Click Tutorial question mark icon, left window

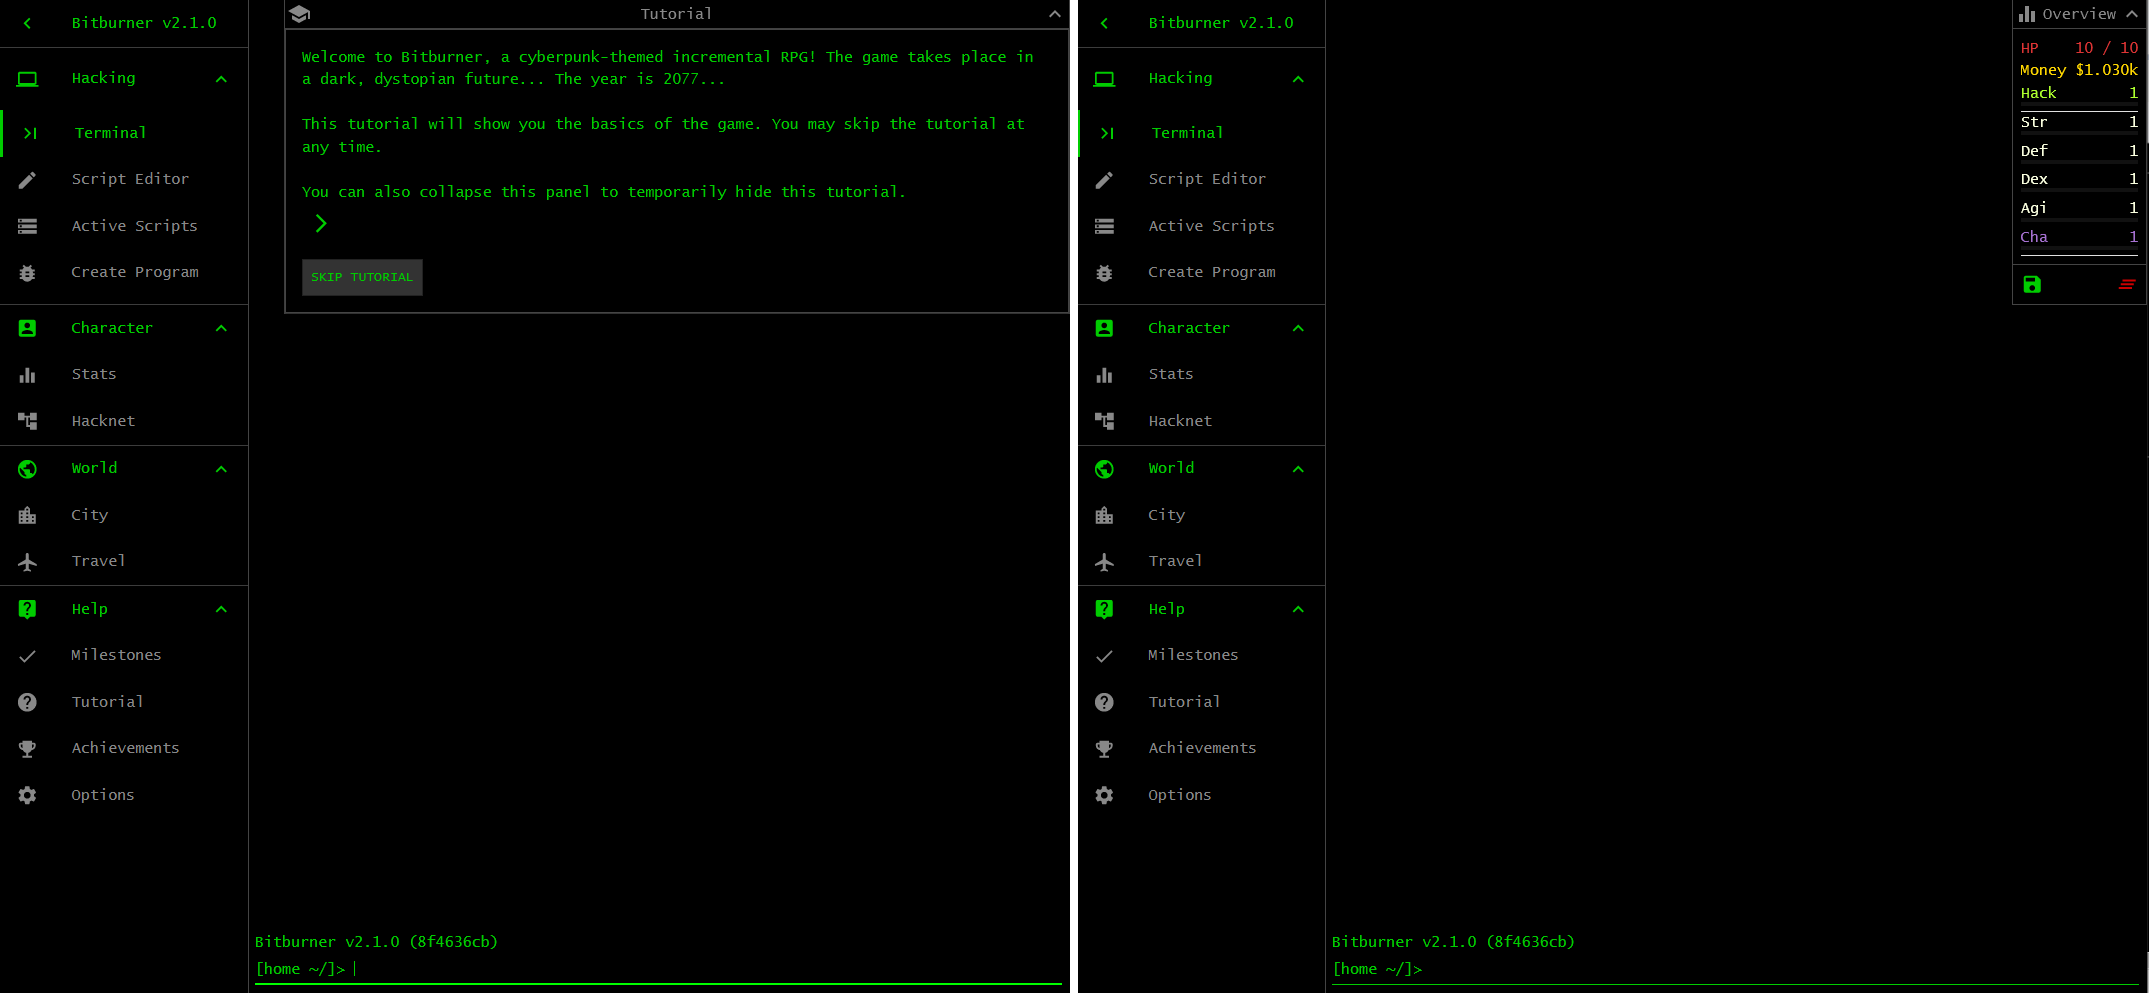(x=27, y=702)
